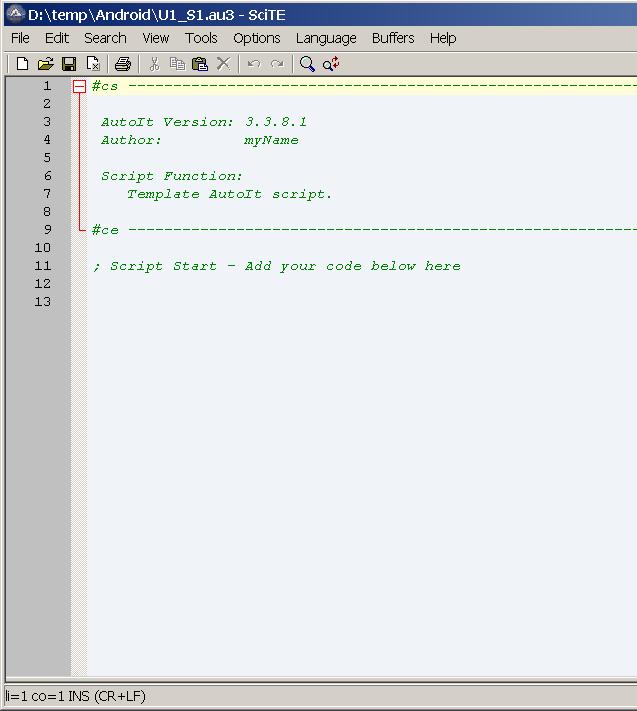Click the '#cs' text on line 1

(105, 86)
